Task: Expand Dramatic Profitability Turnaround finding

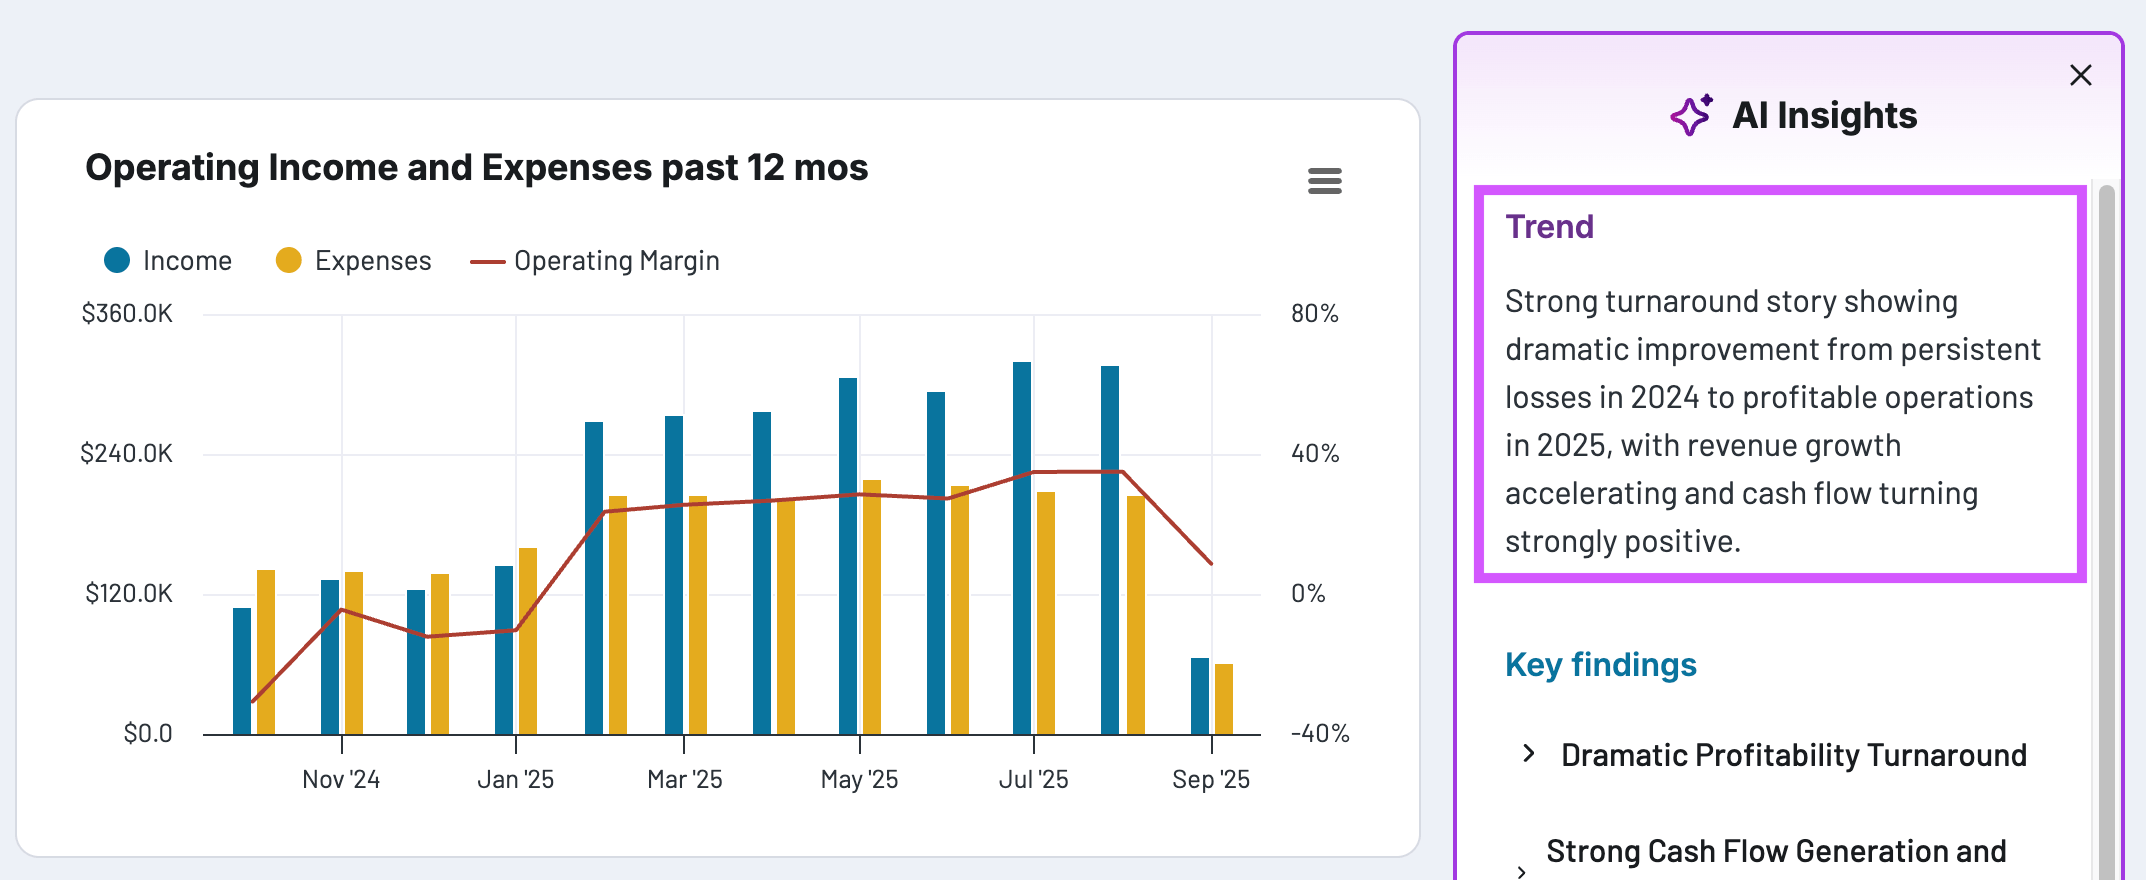Action: click(1793, 755)
